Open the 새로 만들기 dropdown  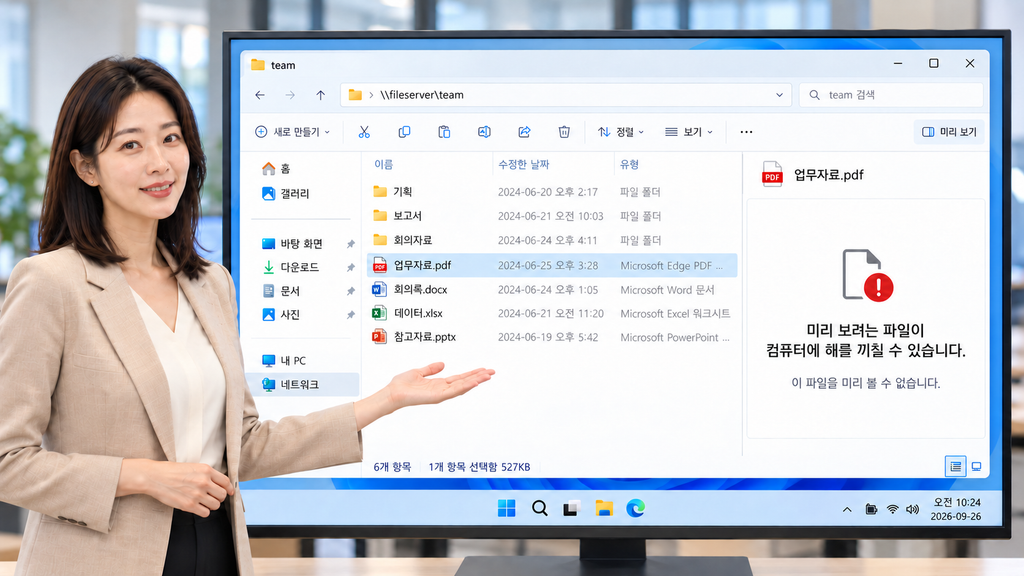[x=293, y=132]
